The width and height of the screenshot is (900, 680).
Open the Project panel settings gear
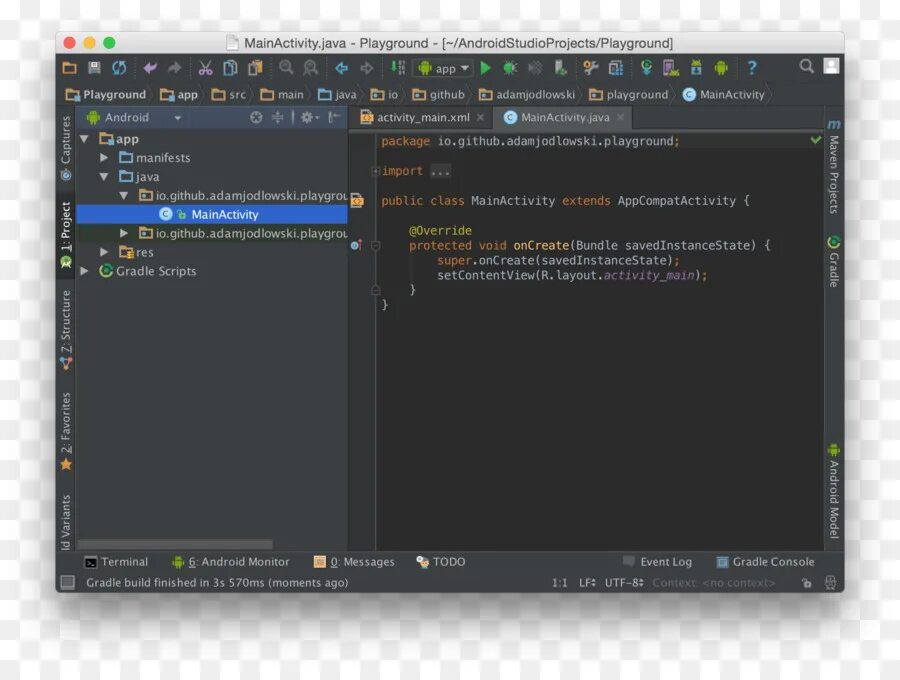pyautogui.click(x=309, y=118)
